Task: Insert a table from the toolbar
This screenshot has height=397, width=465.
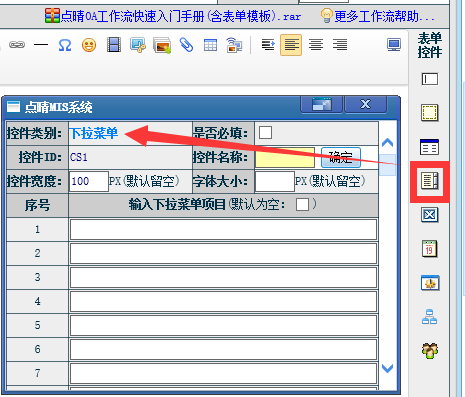Action: [x=210, y=45]
